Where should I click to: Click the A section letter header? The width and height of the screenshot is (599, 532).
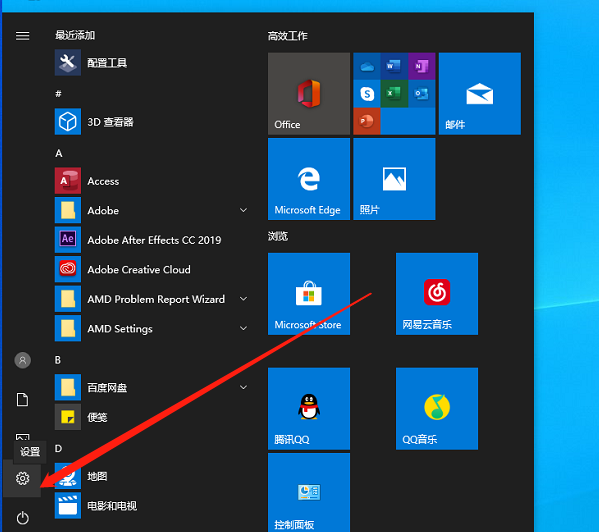pos(58,154)
